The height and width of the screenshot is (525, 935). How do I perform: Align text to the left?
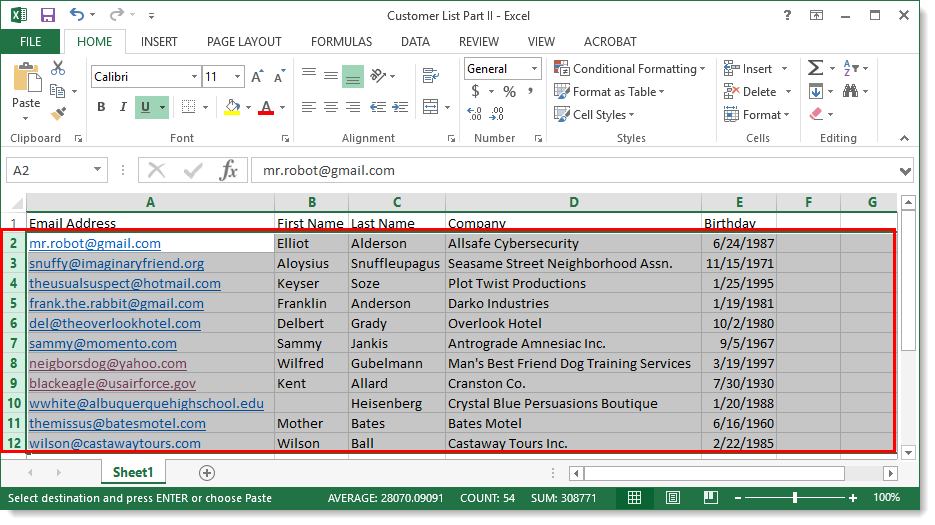pyautogui.click(x=309, y=107)
